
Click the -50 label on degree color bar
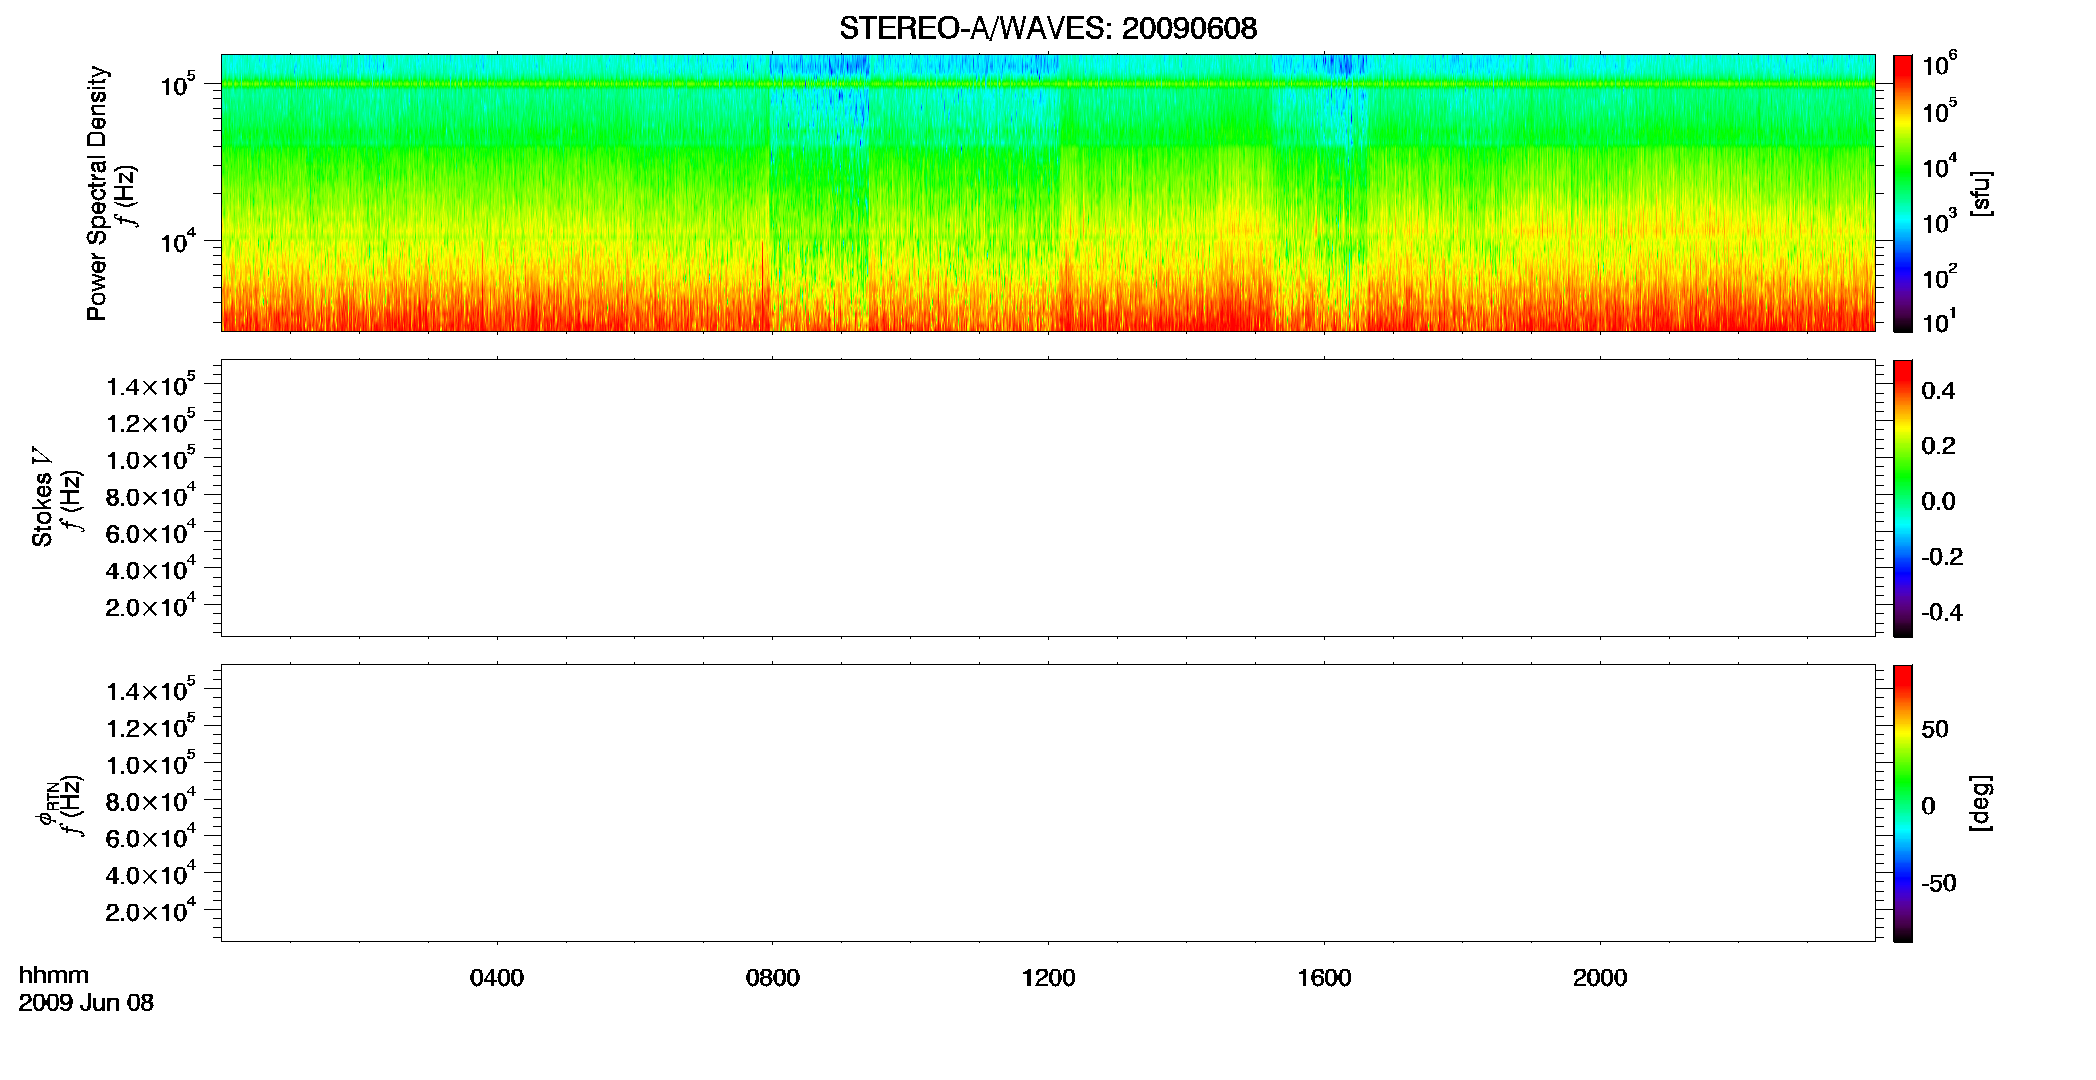1938,884
